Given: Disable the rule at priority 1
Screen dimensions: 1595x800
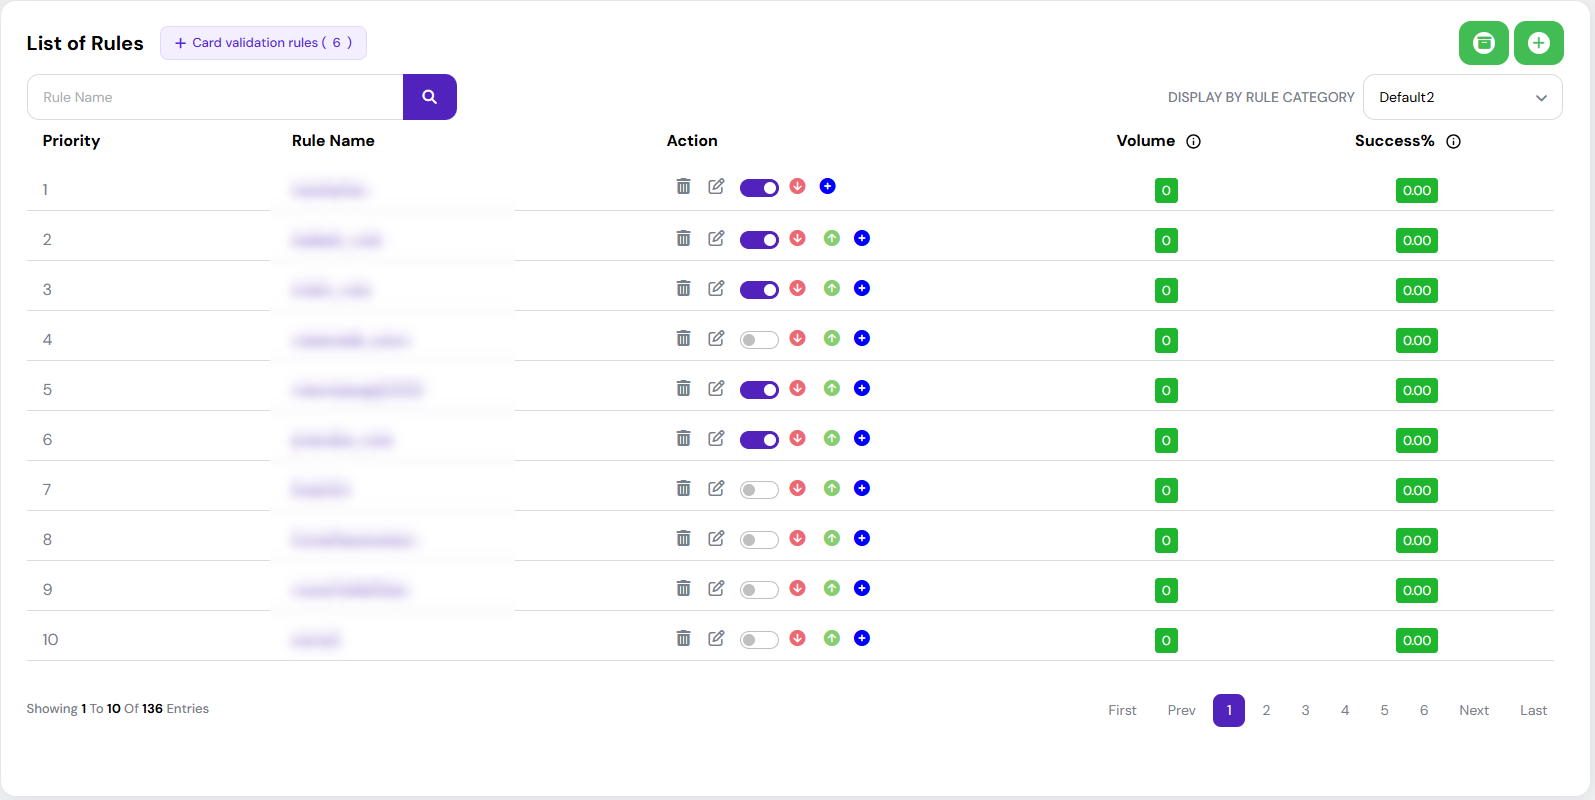Looking at the screenshot, I should tap(759, 188).
